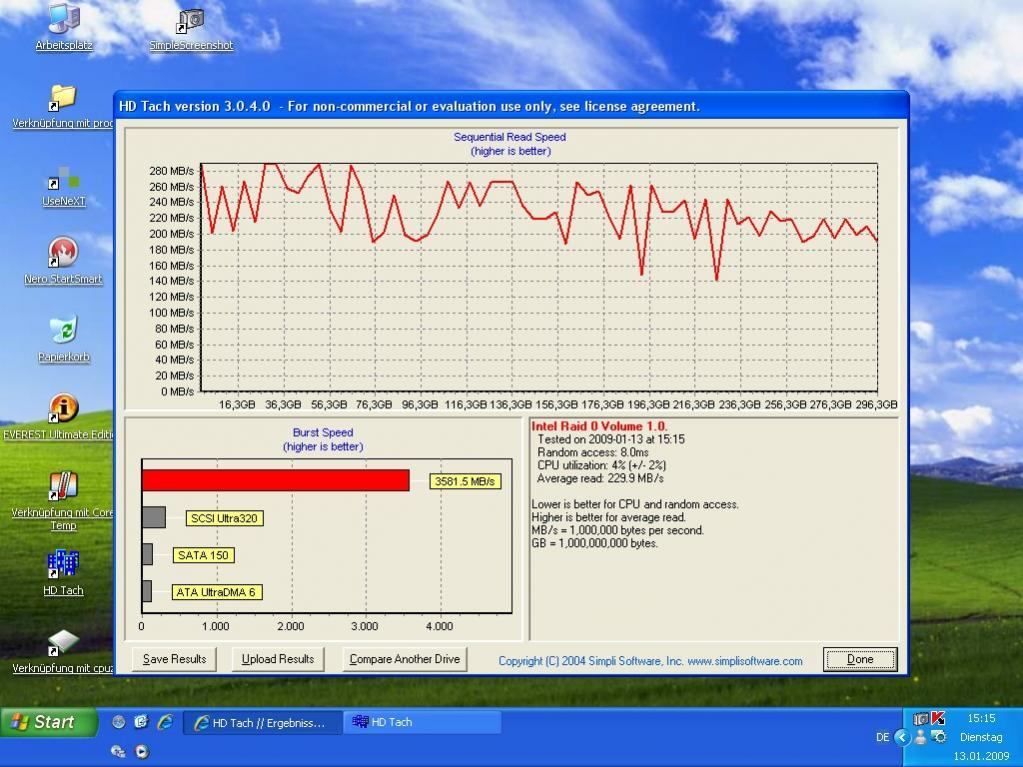Click the SATA 150 label
This screenshot has width=1023, height=767.
pos(204,555)
